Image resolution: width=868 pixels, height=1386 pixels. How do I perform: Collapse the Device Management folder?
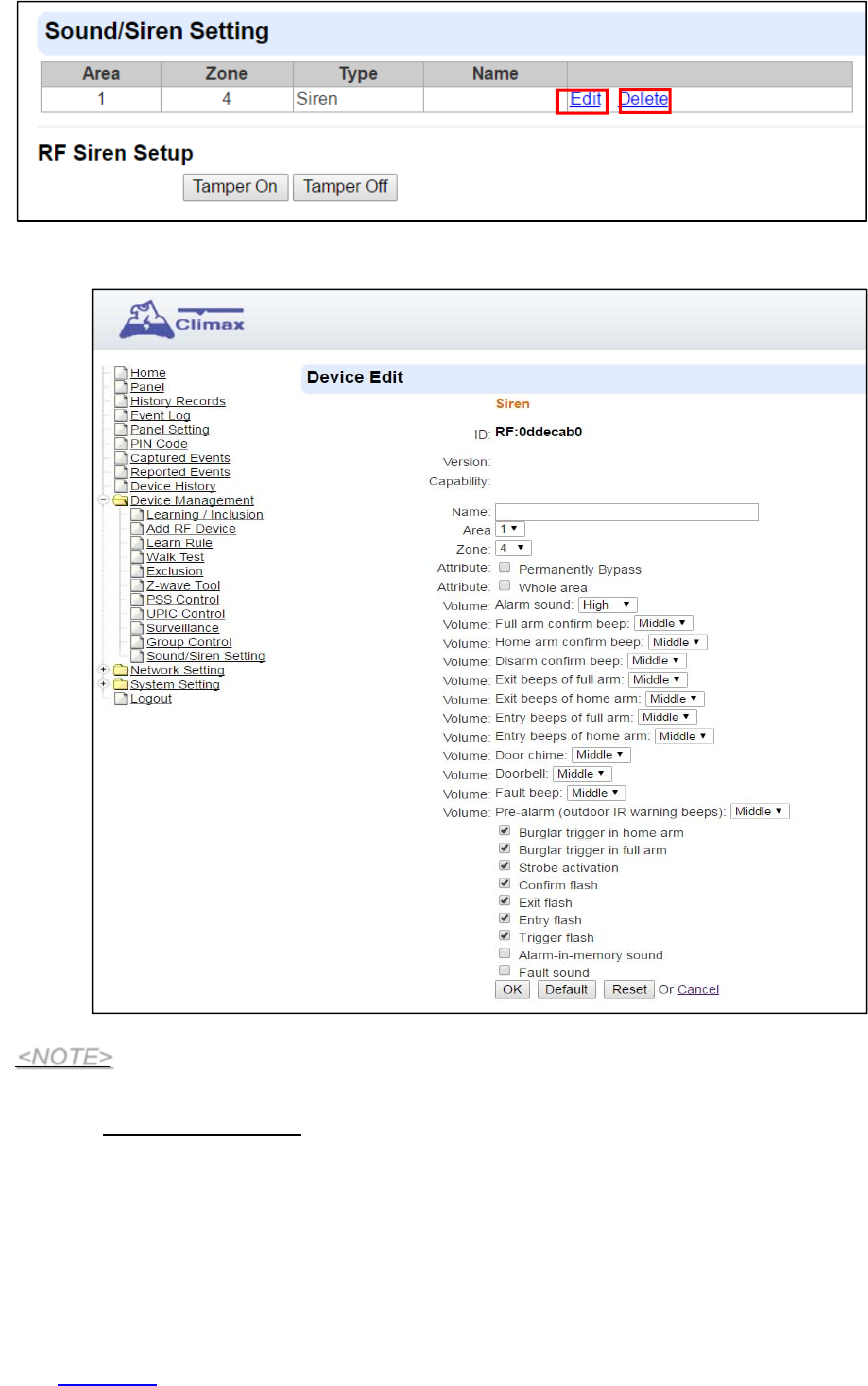click(x=103, y=500)
